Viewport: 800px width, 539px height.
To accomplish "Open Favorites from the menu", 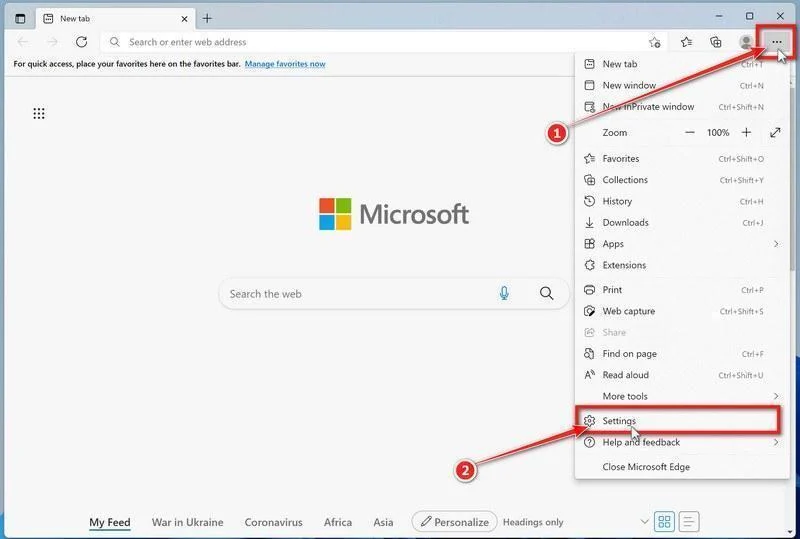I will point(682,159).
